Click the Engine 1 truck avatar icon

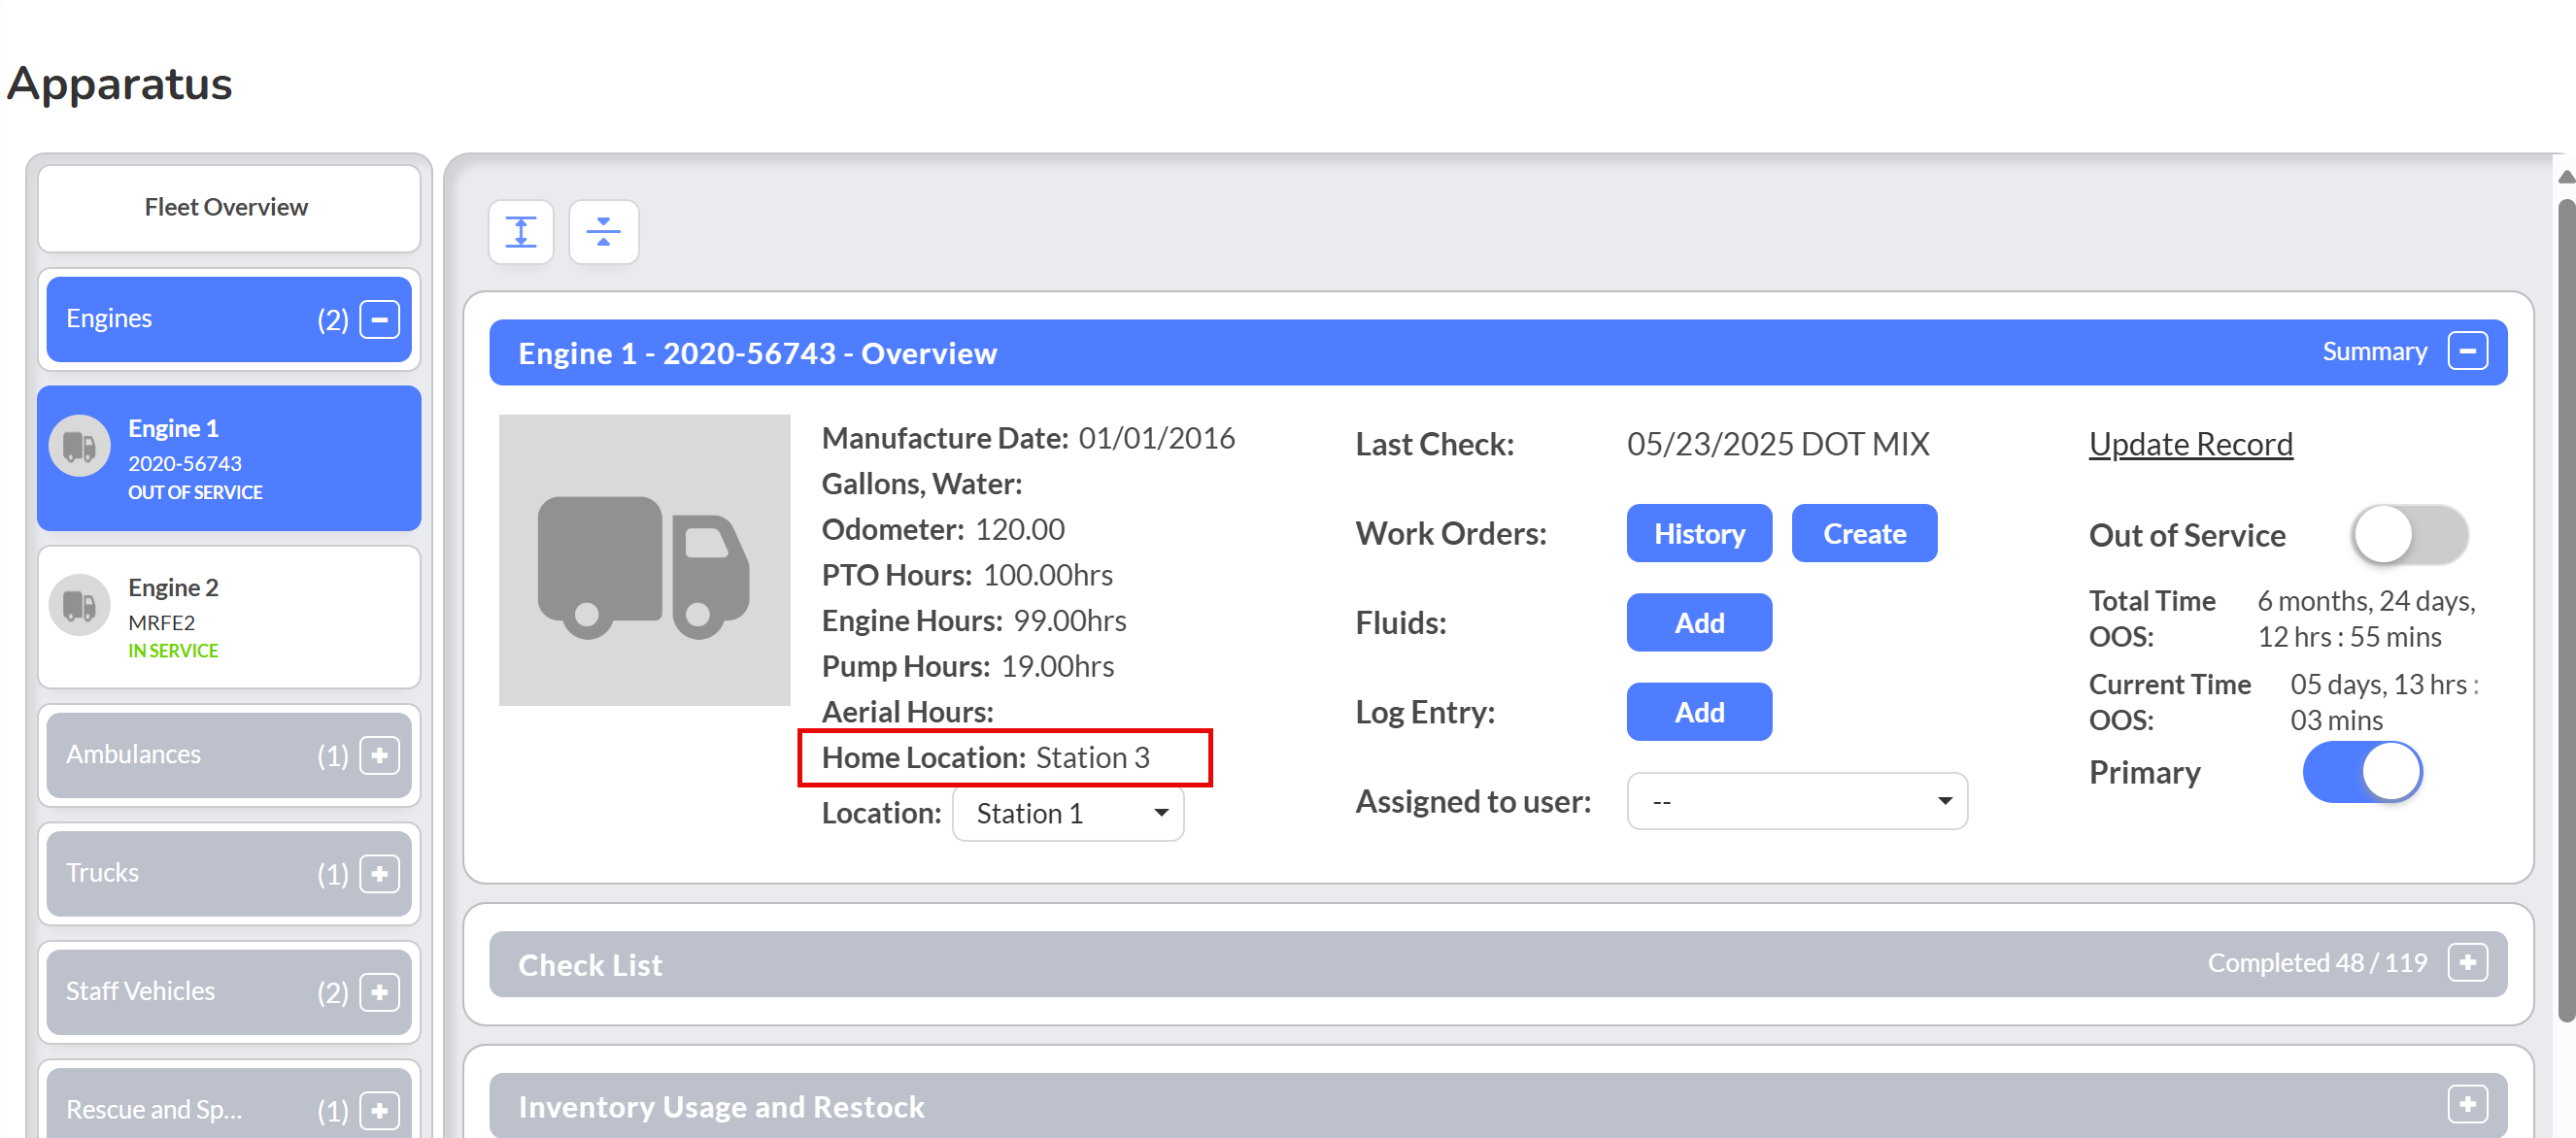click(x=80, y=447)
